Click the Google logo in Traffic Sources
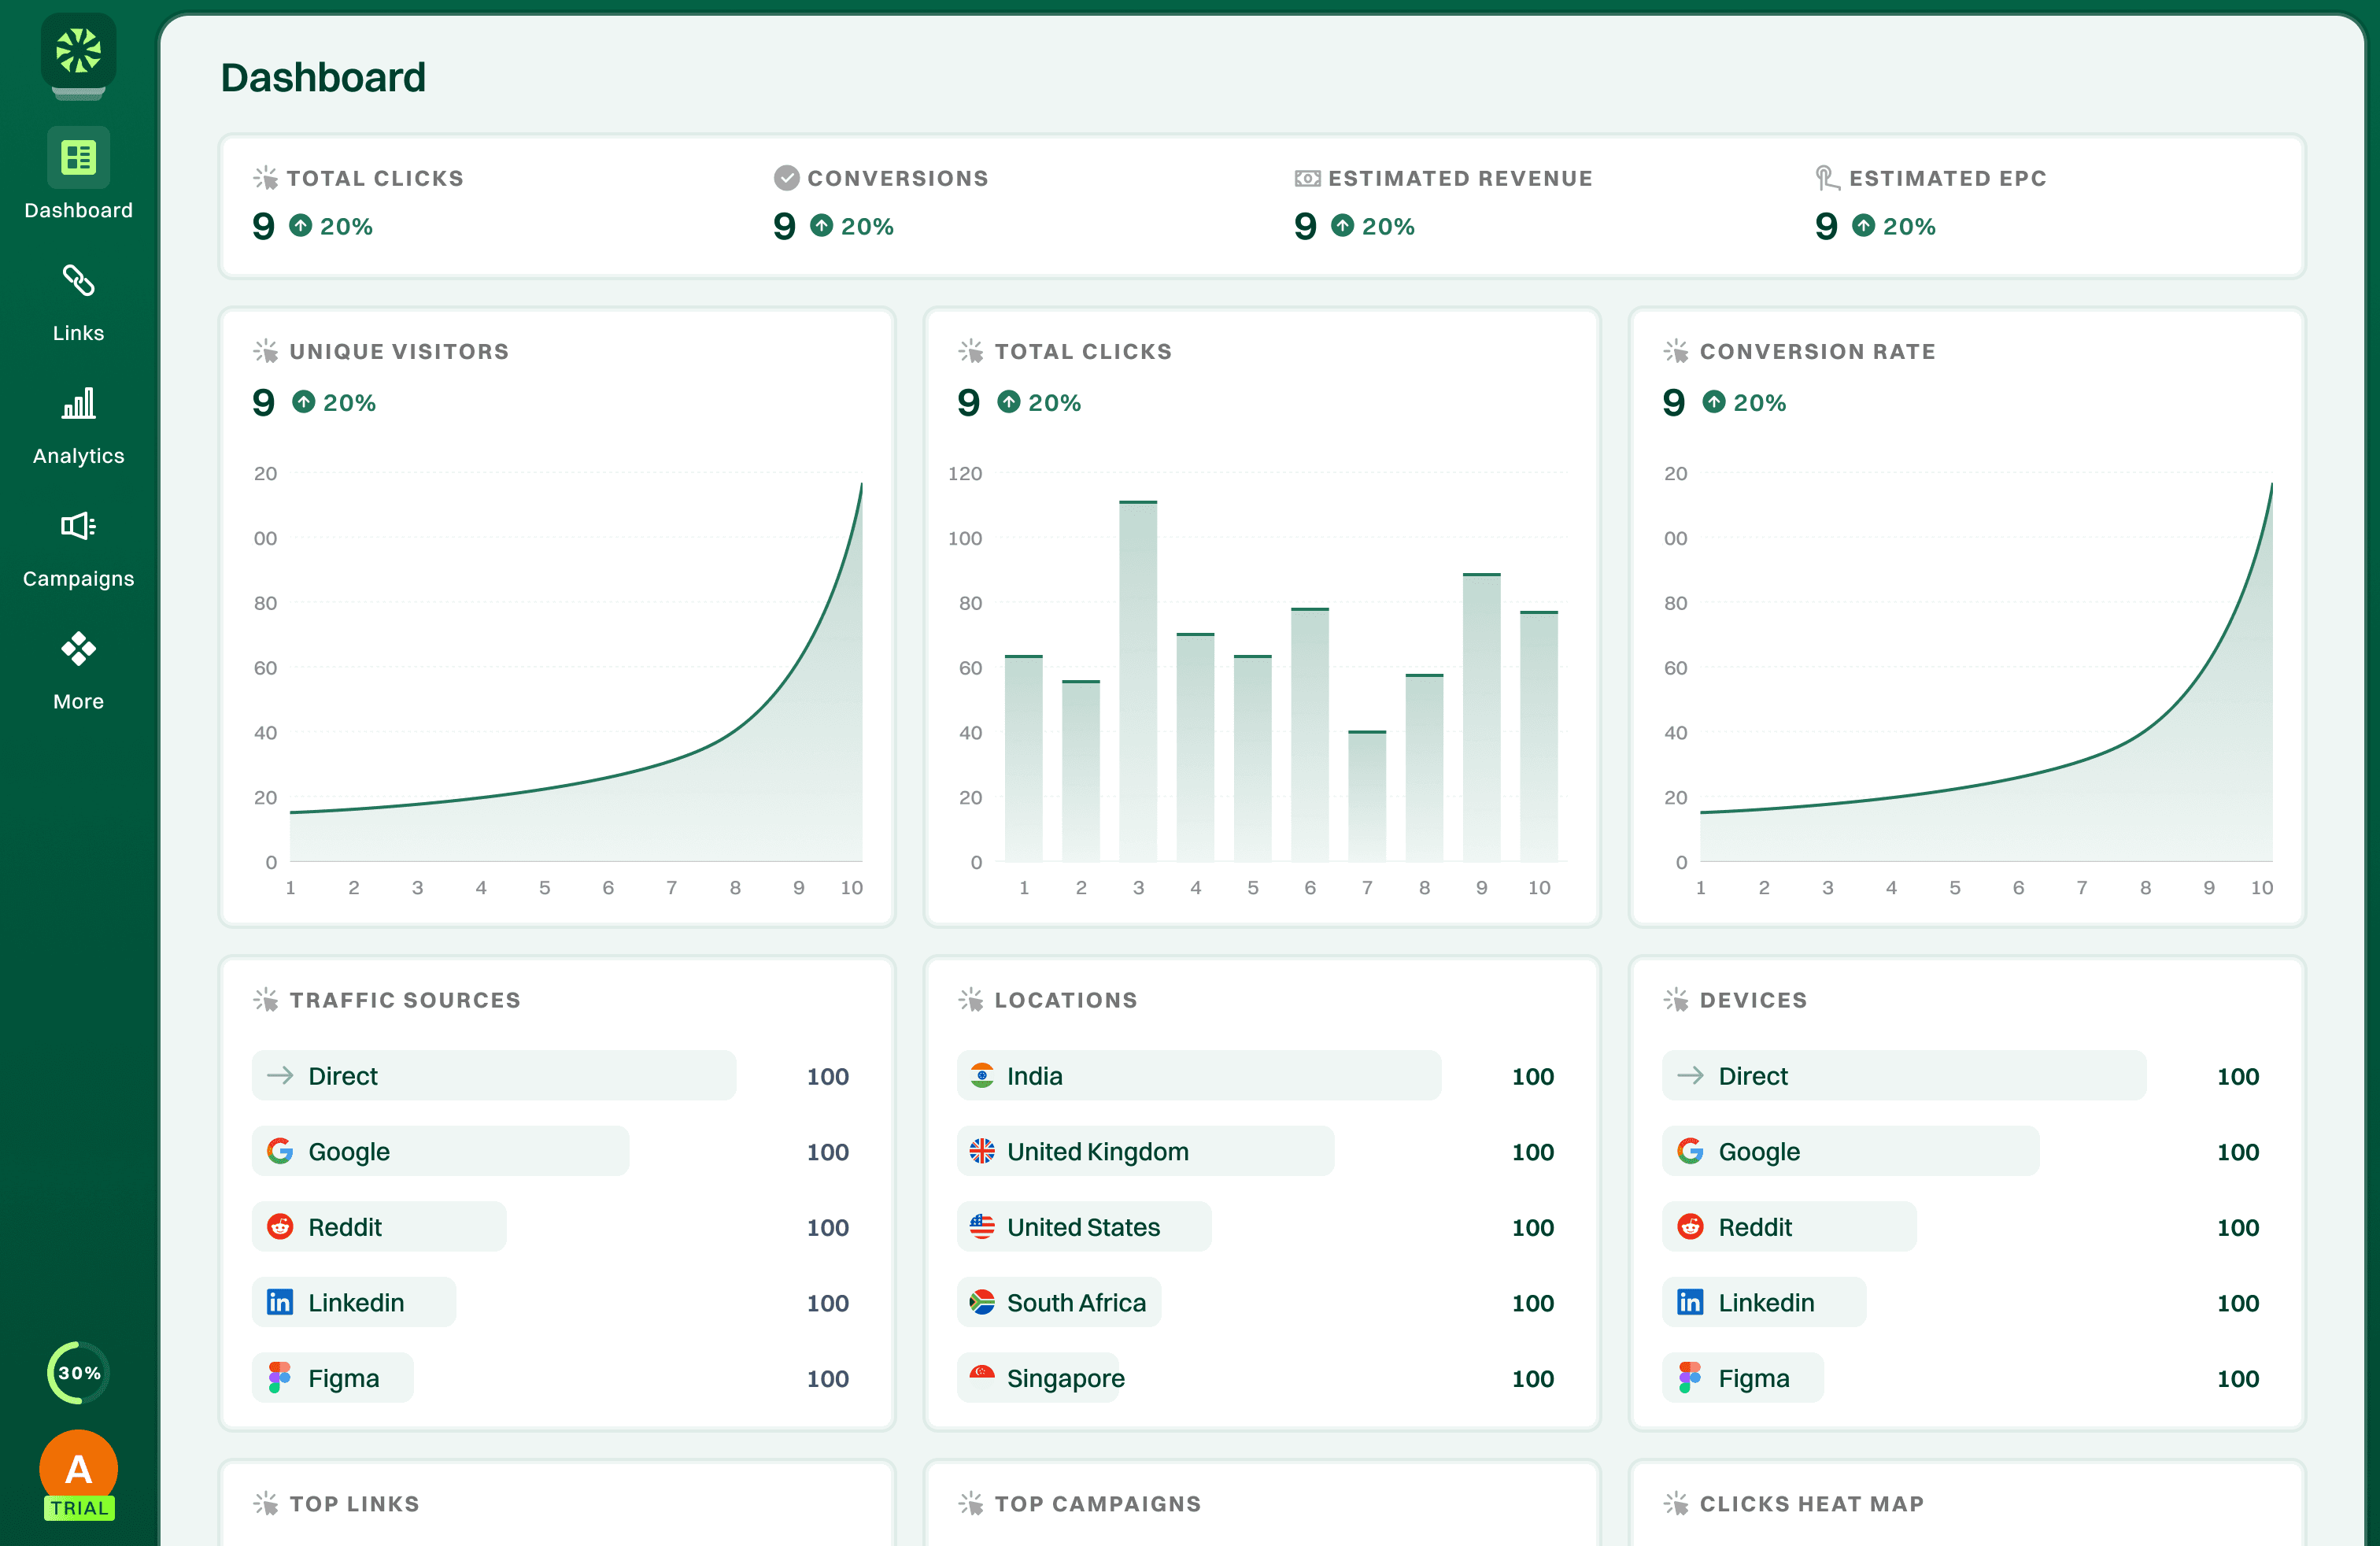2380x1546 pixels. (280, 1151)
